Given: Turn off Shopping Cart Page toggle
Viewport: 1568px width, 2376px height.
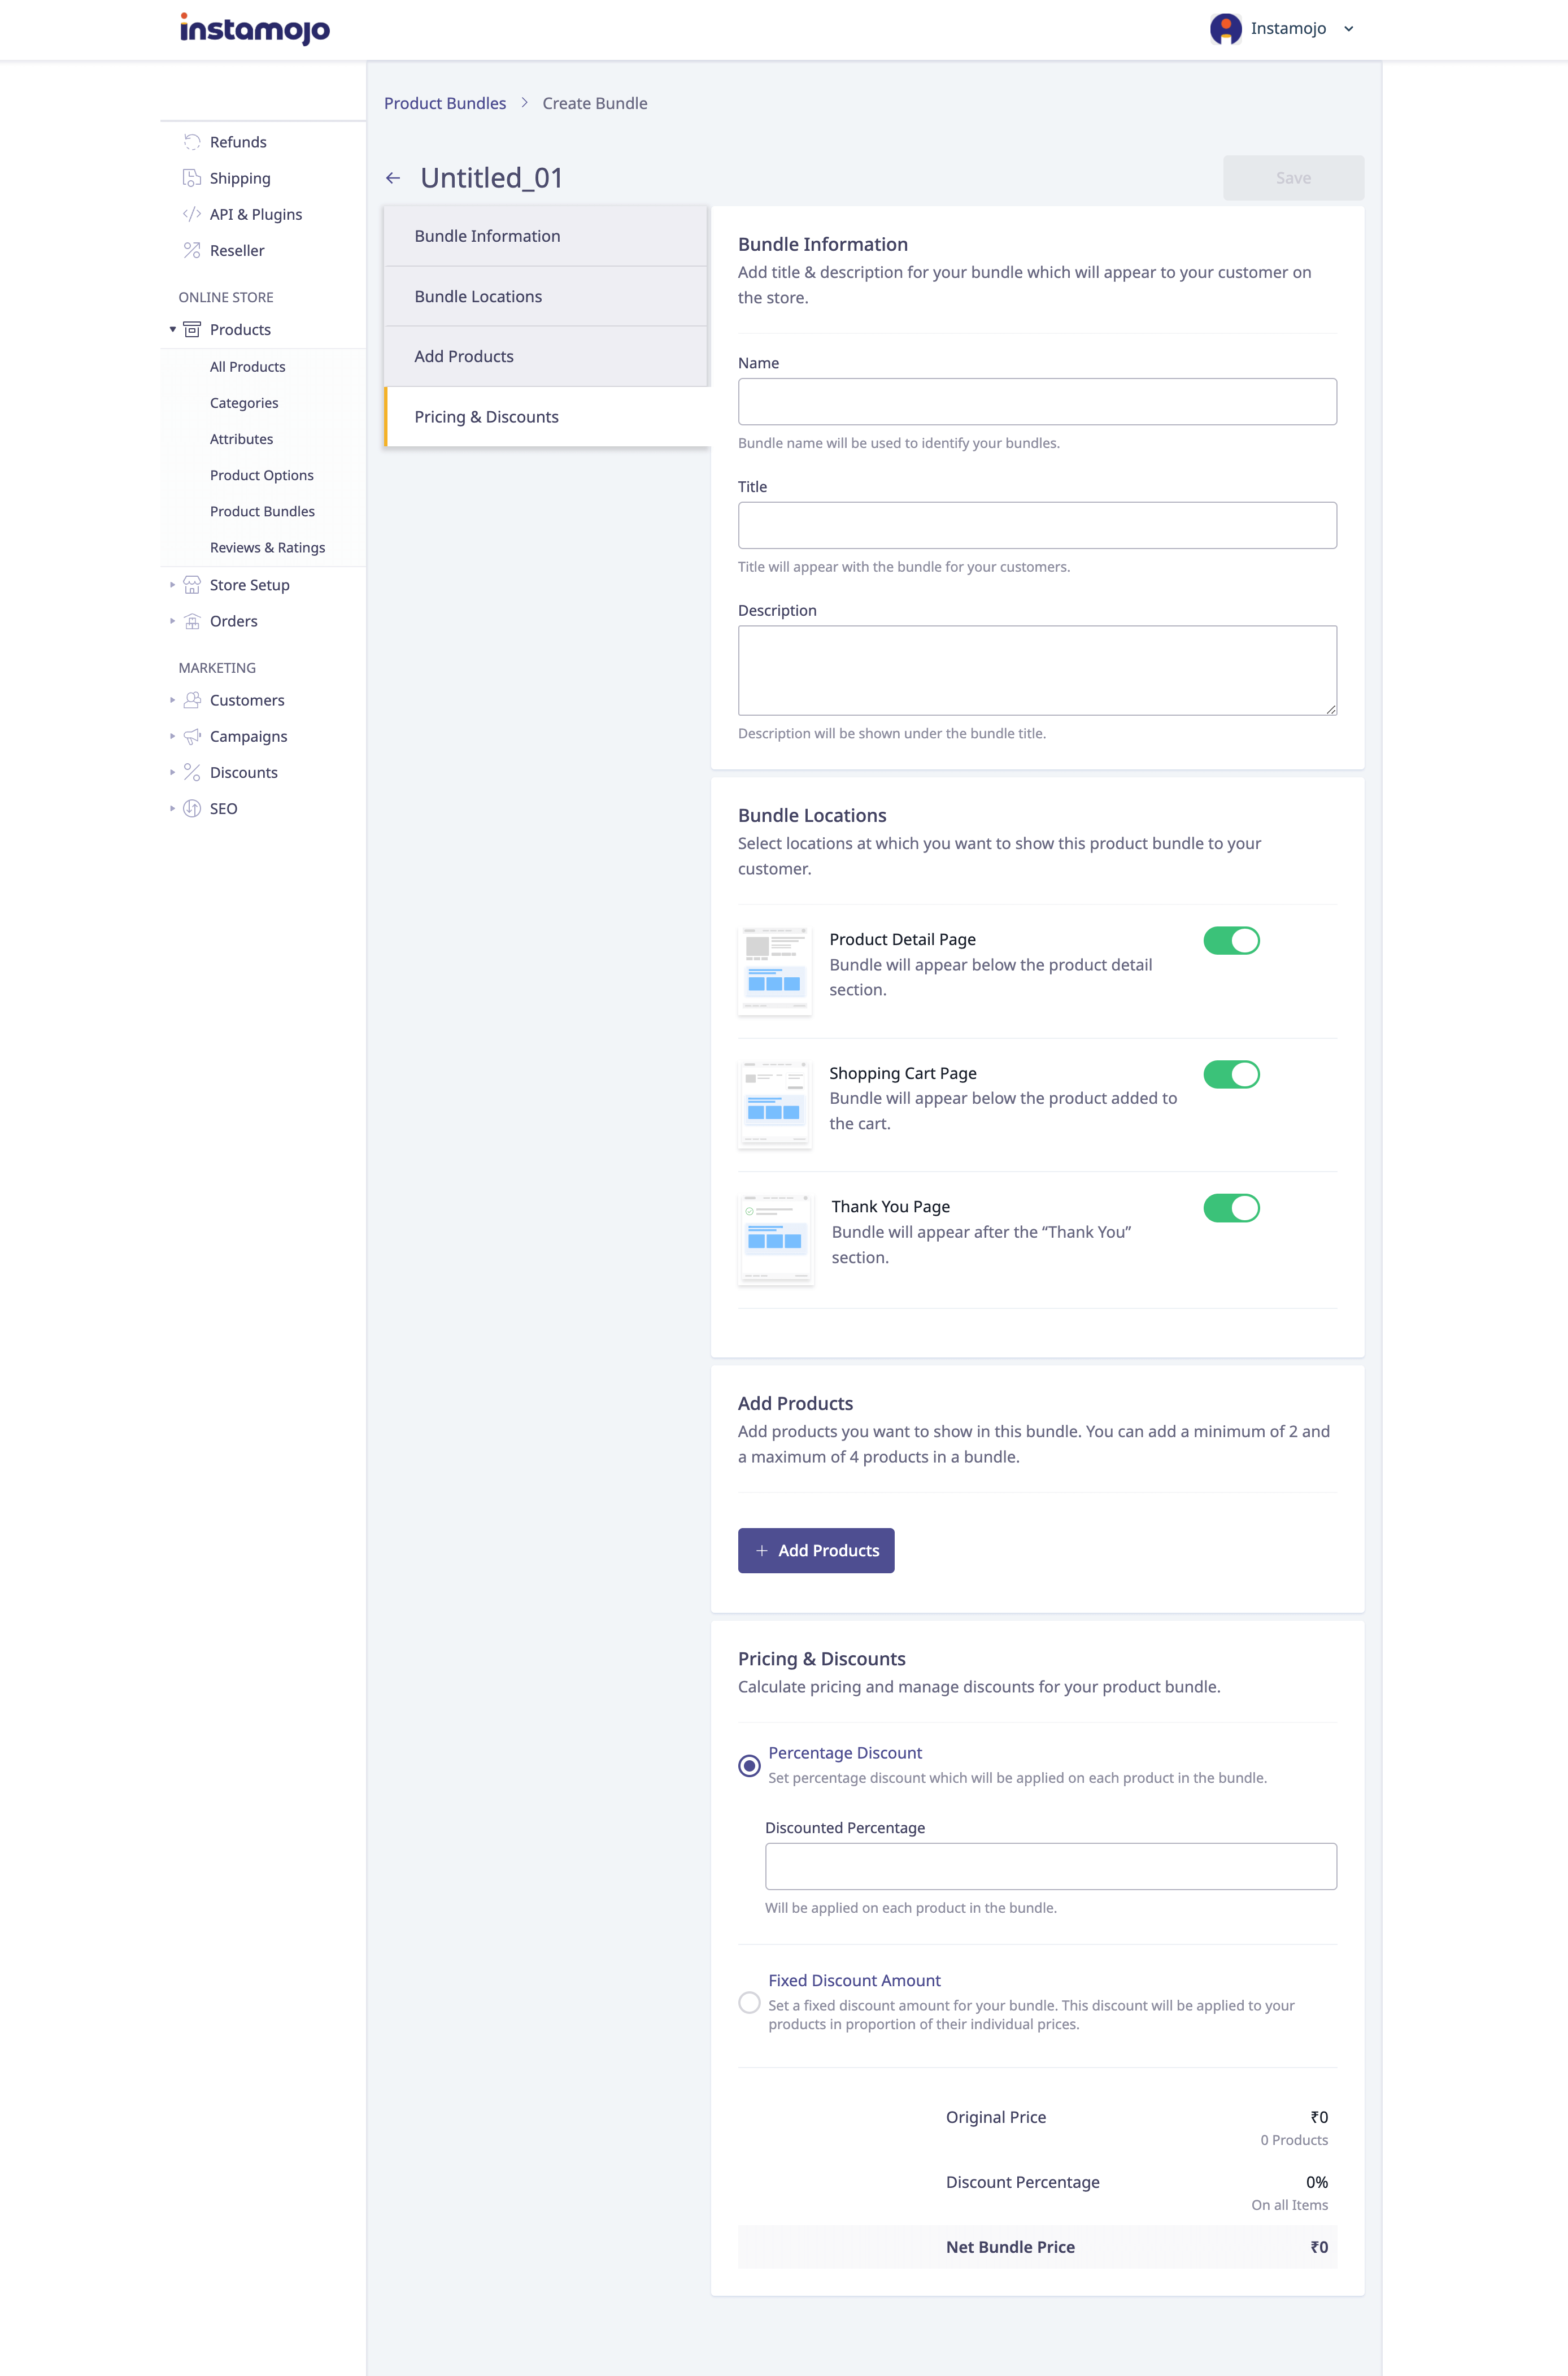Looking at the screenshot, I should tap(1231, 1074).
